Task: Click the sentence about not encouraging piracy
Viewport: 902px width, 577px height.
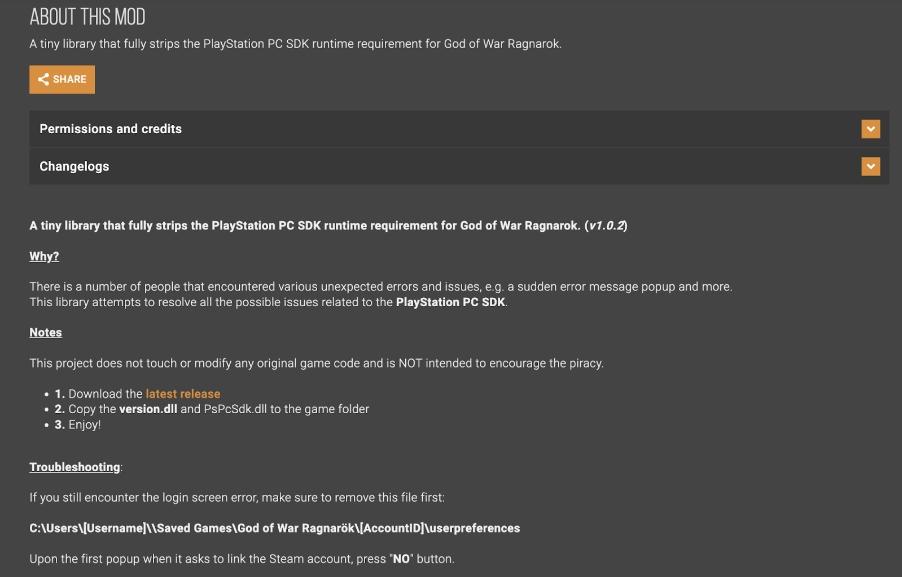Action: coord(316,364)
